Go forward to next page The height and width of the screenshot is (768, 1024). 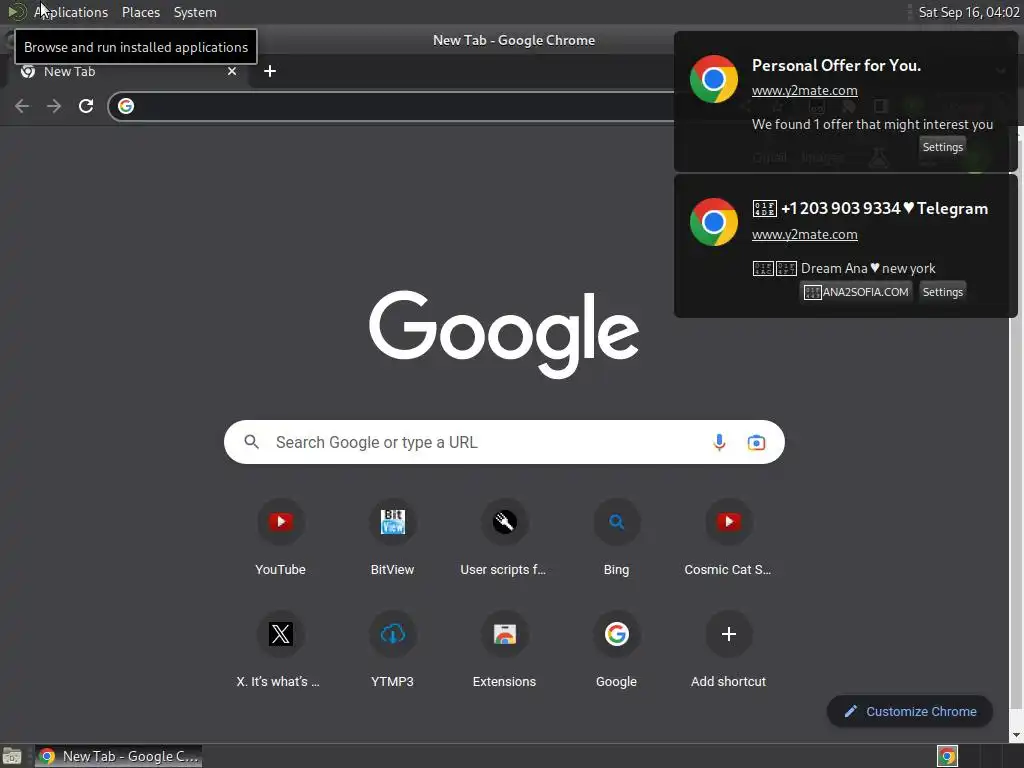(x=54, y=106)
